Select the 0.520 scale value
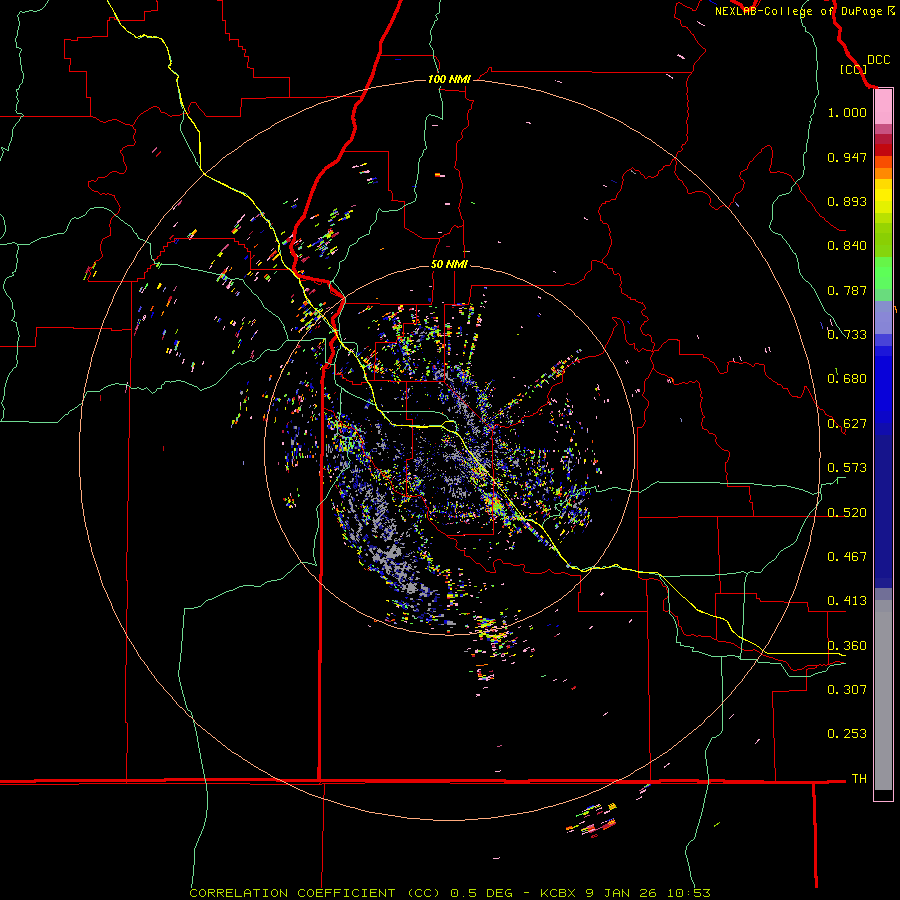The image size is (900, 900). 847,513
